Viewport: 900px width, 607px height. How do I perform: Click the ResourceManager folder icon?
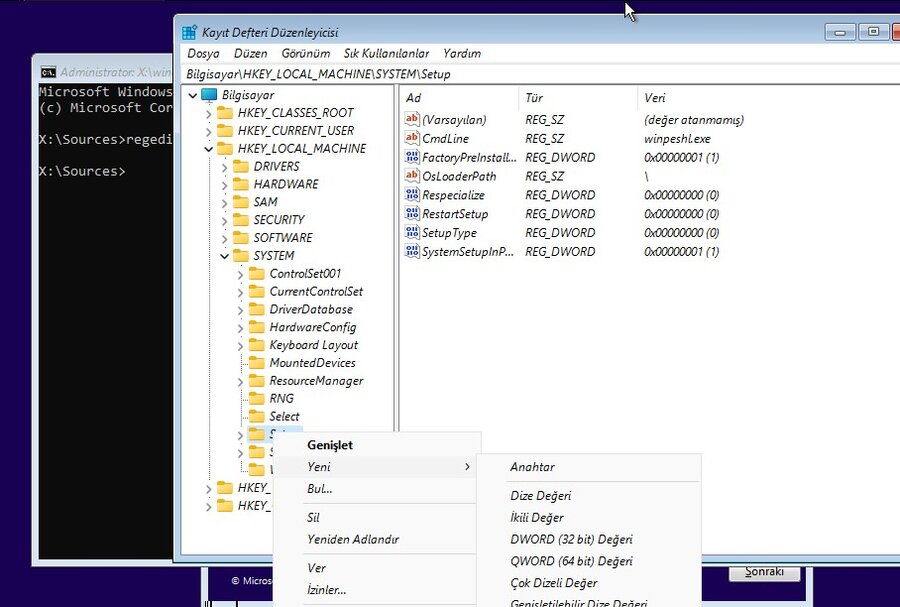click(257, 381)
